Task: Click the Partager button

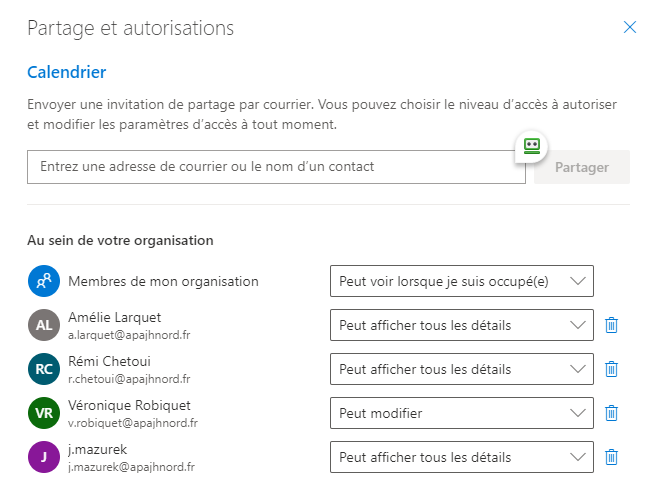Action: (x=582, y=167)
